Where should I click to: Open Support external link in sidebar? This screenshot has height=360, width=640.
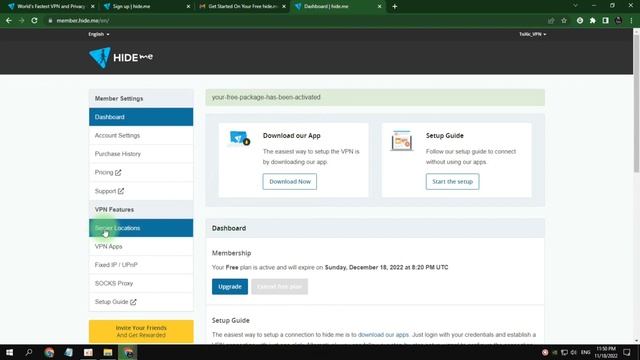tap(141, 191)
